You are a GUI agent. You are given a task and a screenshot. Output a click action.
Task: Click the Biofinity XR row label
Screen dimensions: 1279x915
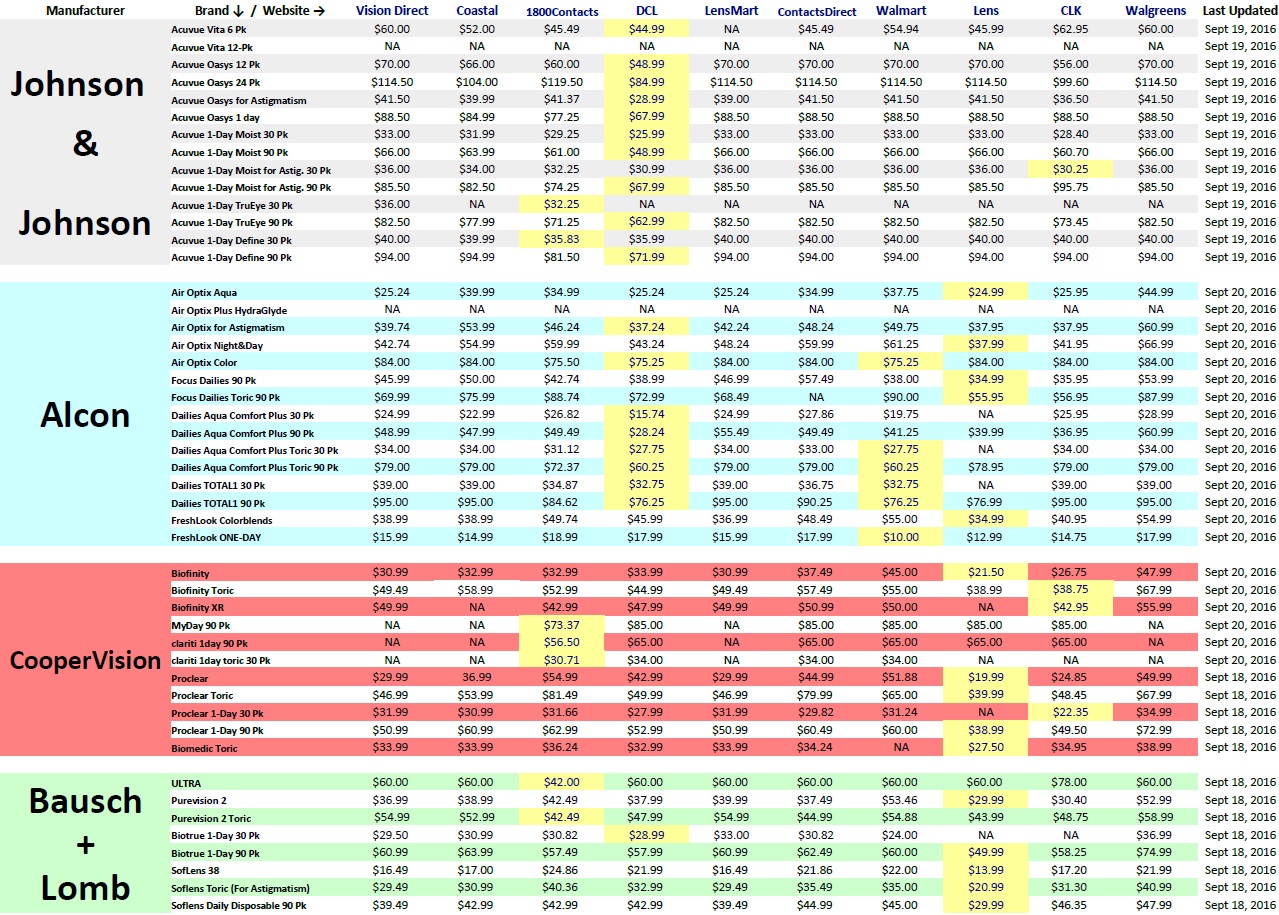click(197, 607)
